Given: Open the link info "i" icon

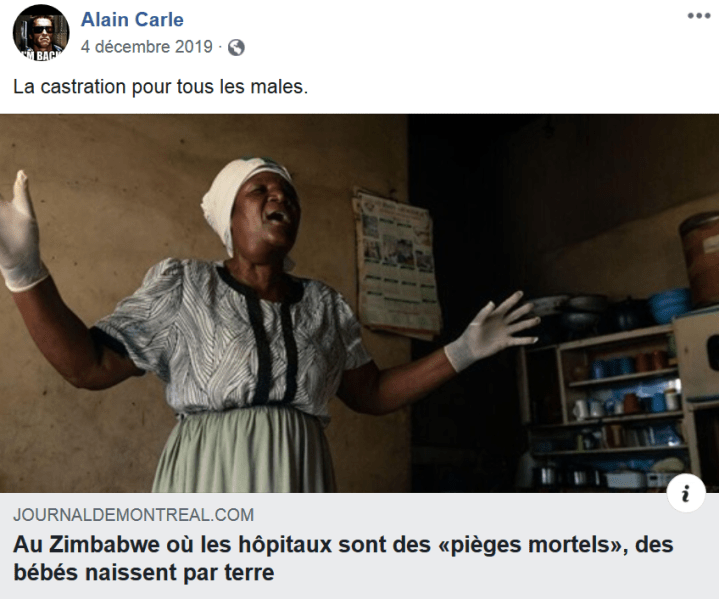Looking at the screenshot, I should tap(686, 494).
